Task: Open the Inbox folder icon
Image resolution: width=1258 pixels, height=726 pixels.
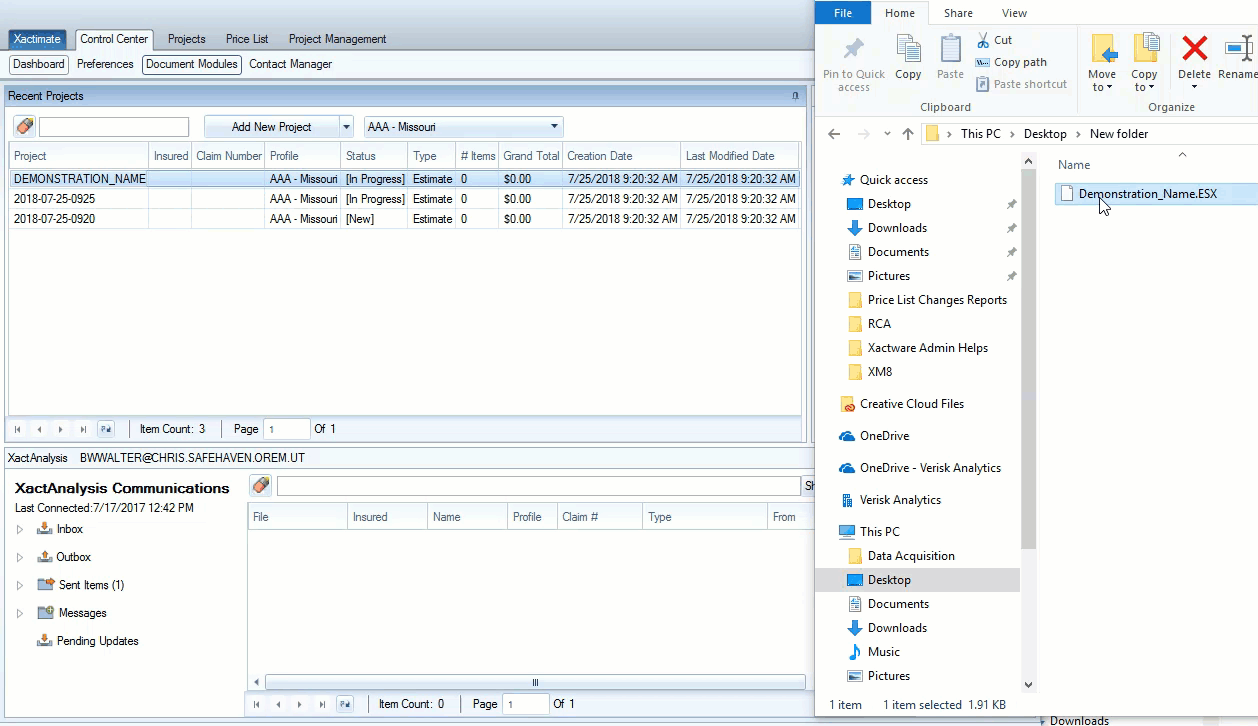Action: (x=44, y=528)
